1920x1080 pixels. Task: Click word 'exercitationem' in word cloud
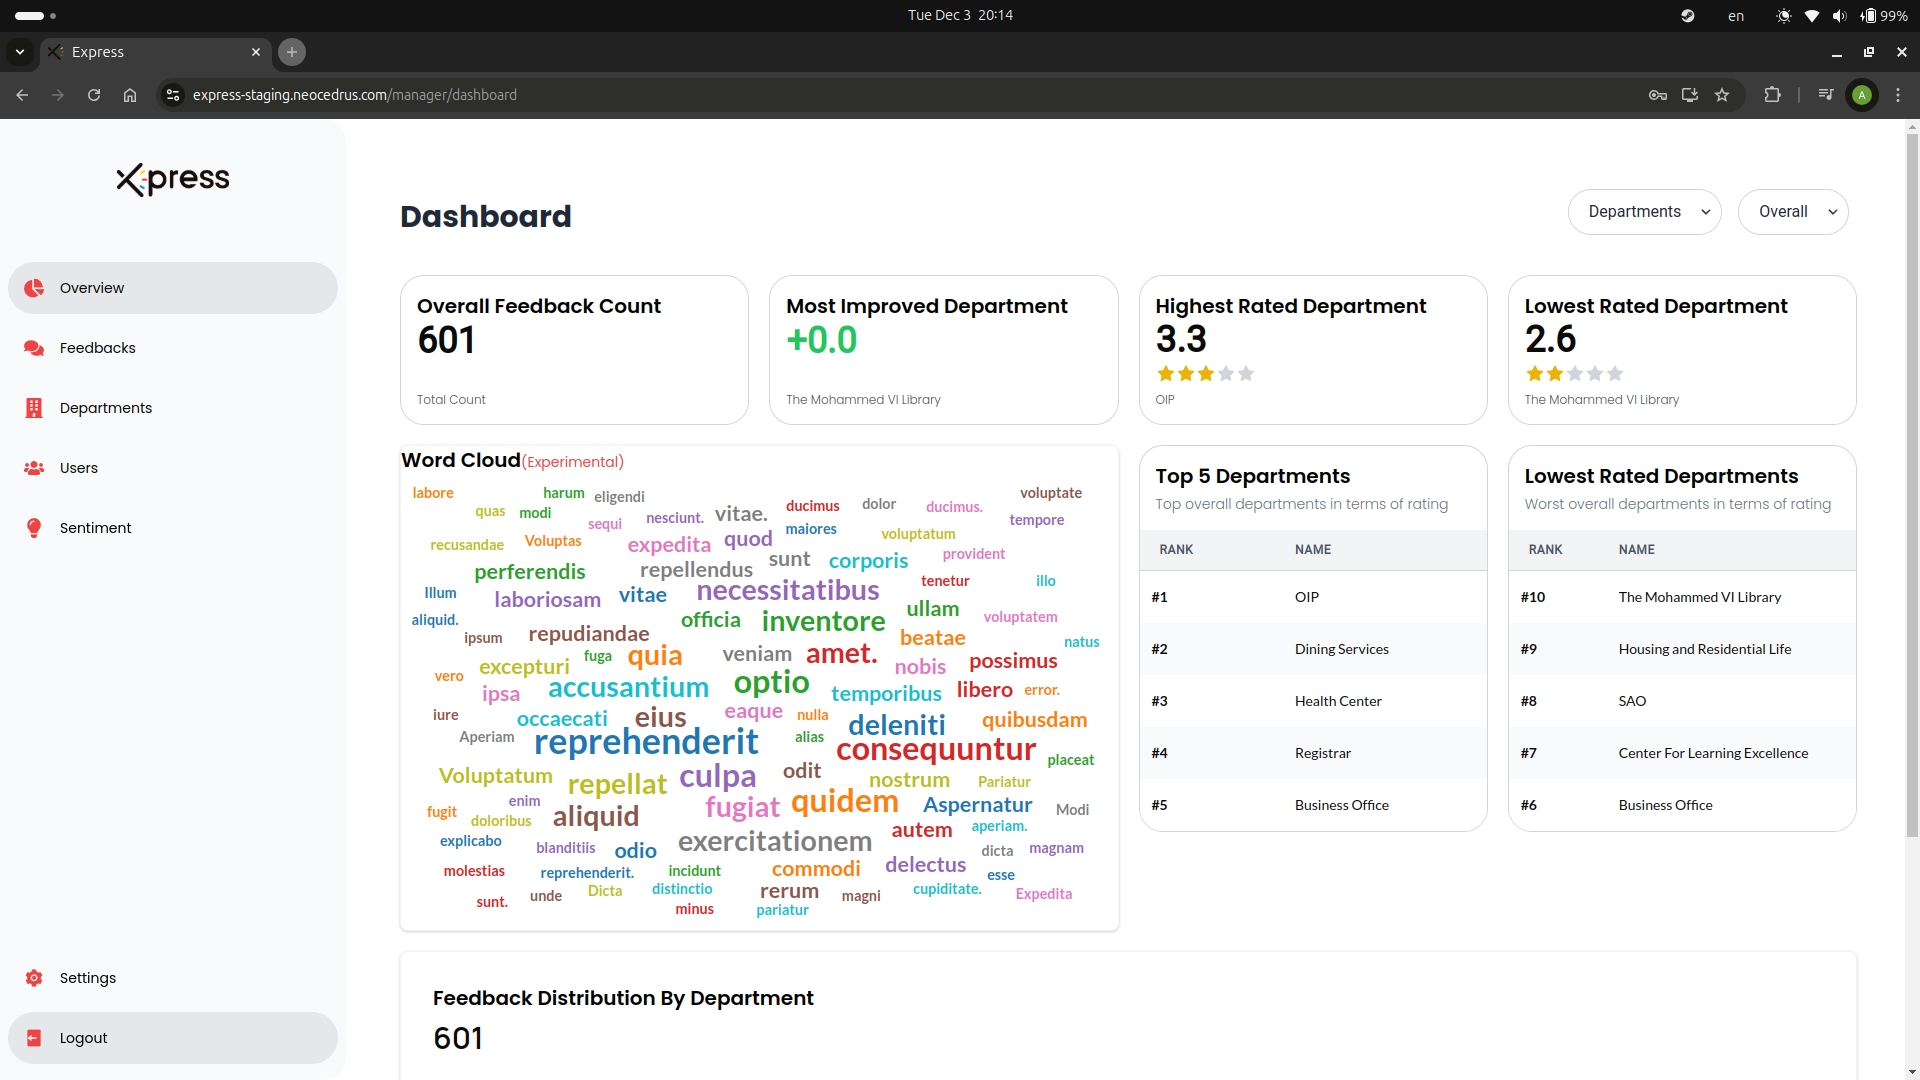coord(775,842)
